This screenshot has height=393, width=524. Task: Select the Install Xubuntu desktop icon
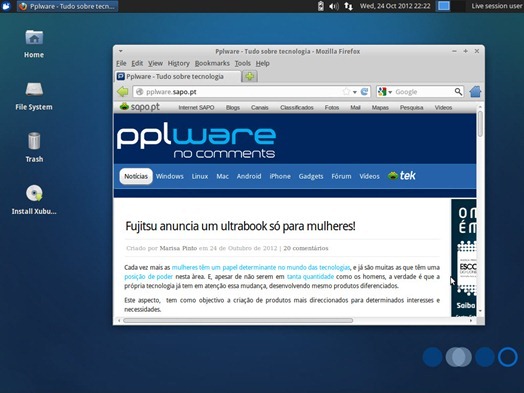click(34, 200)
